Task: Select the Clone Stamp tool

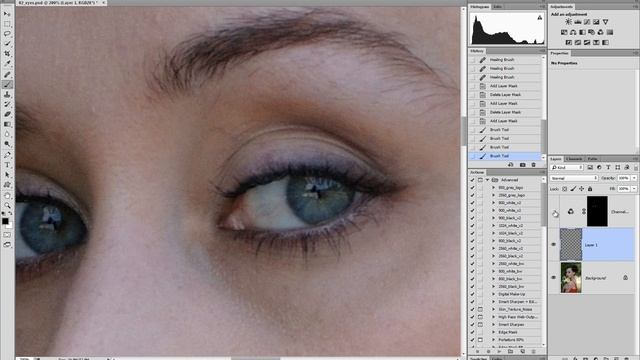Action: coord(7,94)
